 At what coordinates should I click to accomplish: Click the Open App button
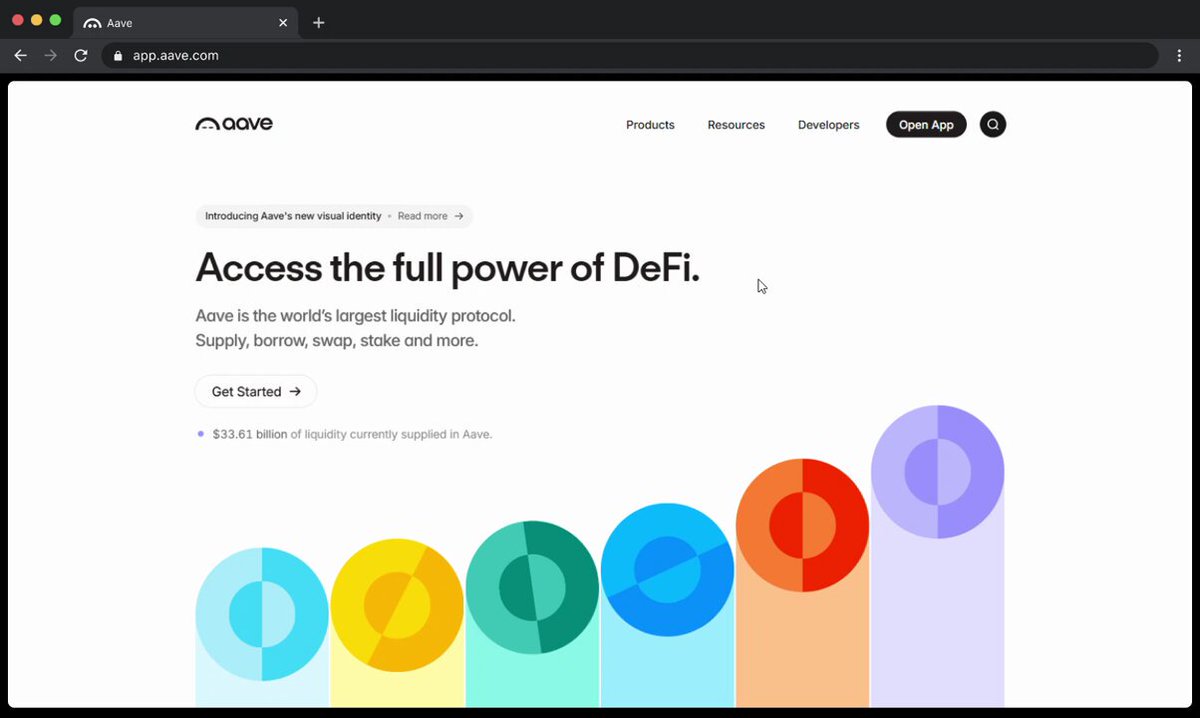(x=926, y=124)
